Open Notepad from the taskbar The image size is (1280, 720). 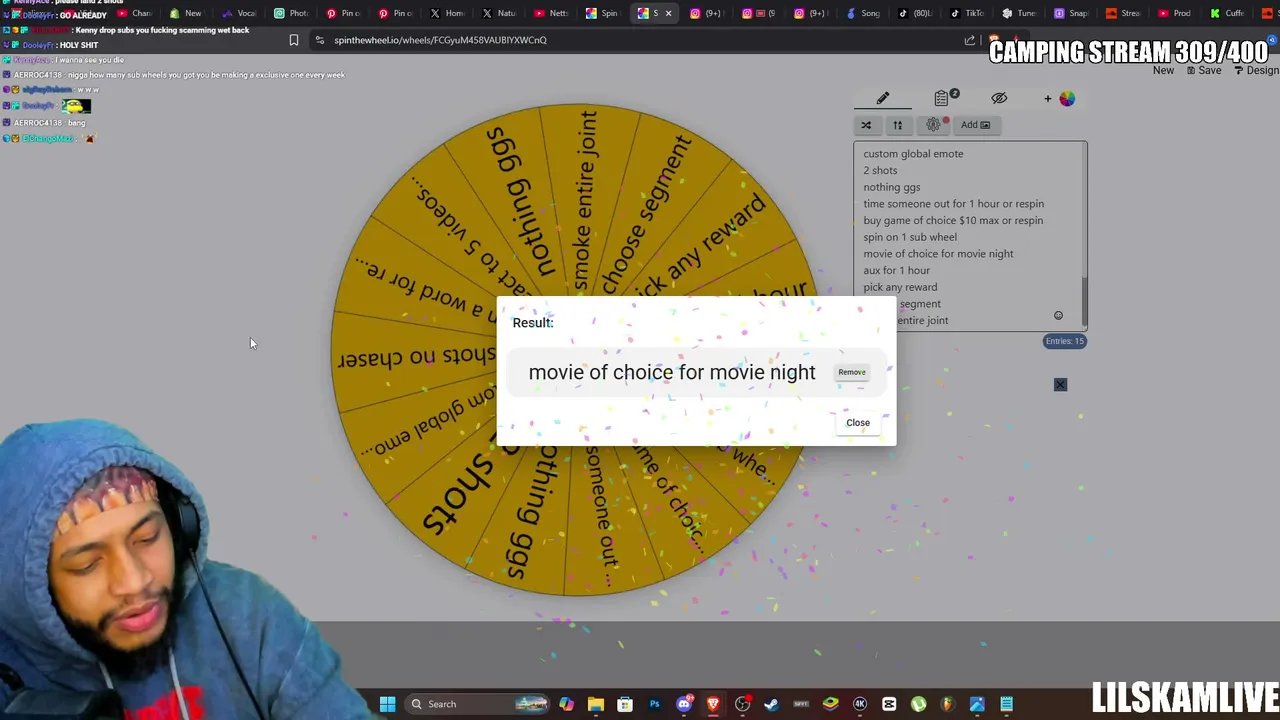1006,704
